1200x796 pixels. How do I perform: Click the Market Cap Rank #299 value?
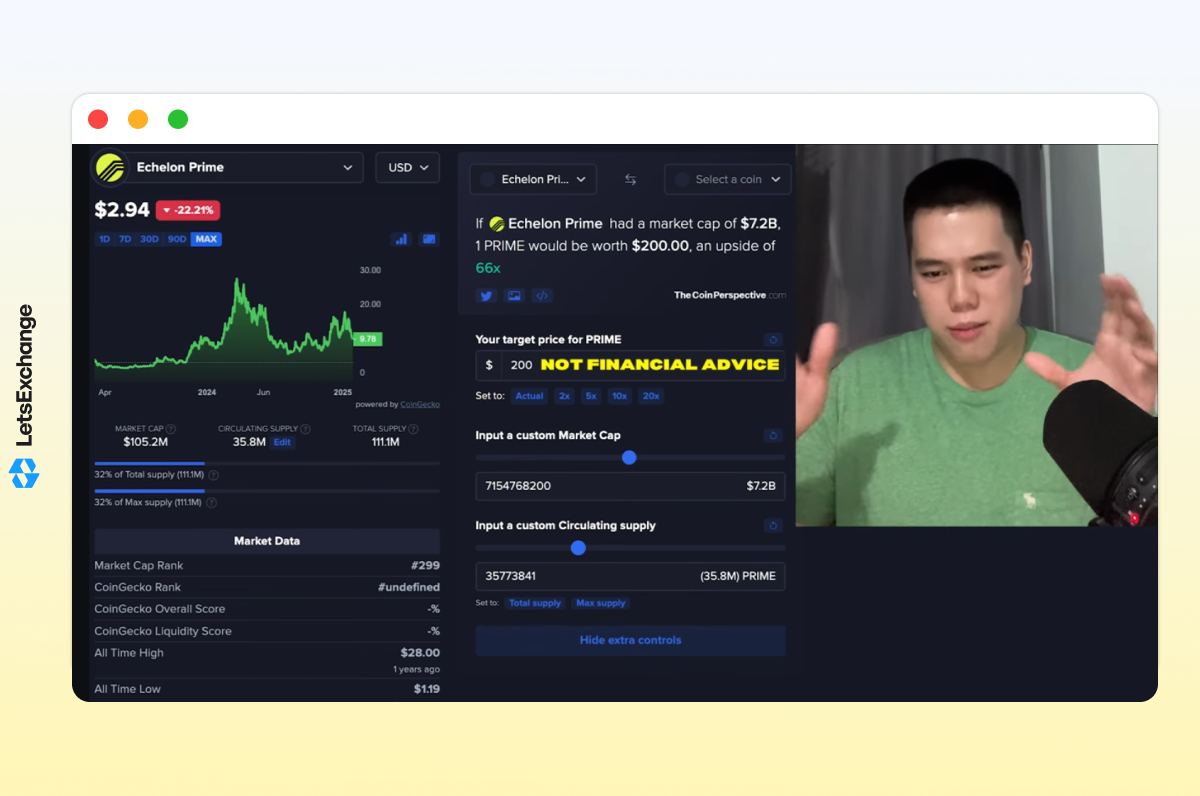(x=425, y=565)
